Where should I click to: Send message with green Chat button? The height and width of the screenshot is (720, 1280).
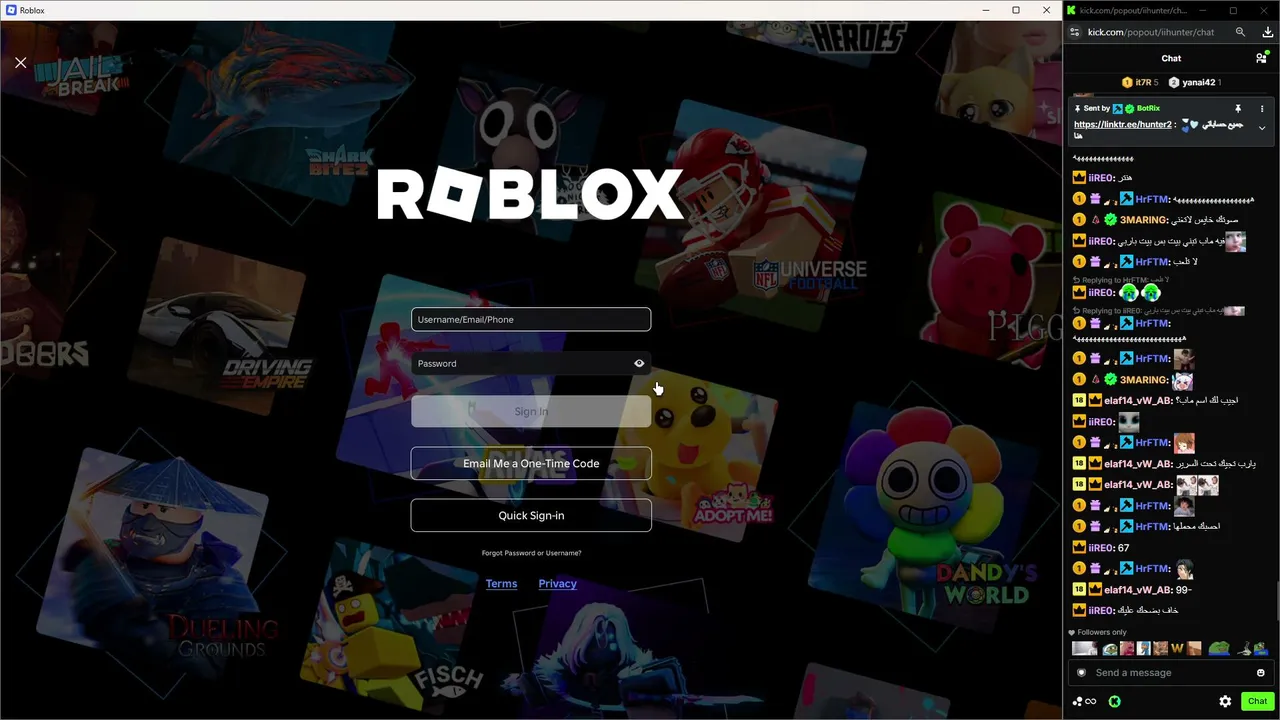click(1257, 702)
